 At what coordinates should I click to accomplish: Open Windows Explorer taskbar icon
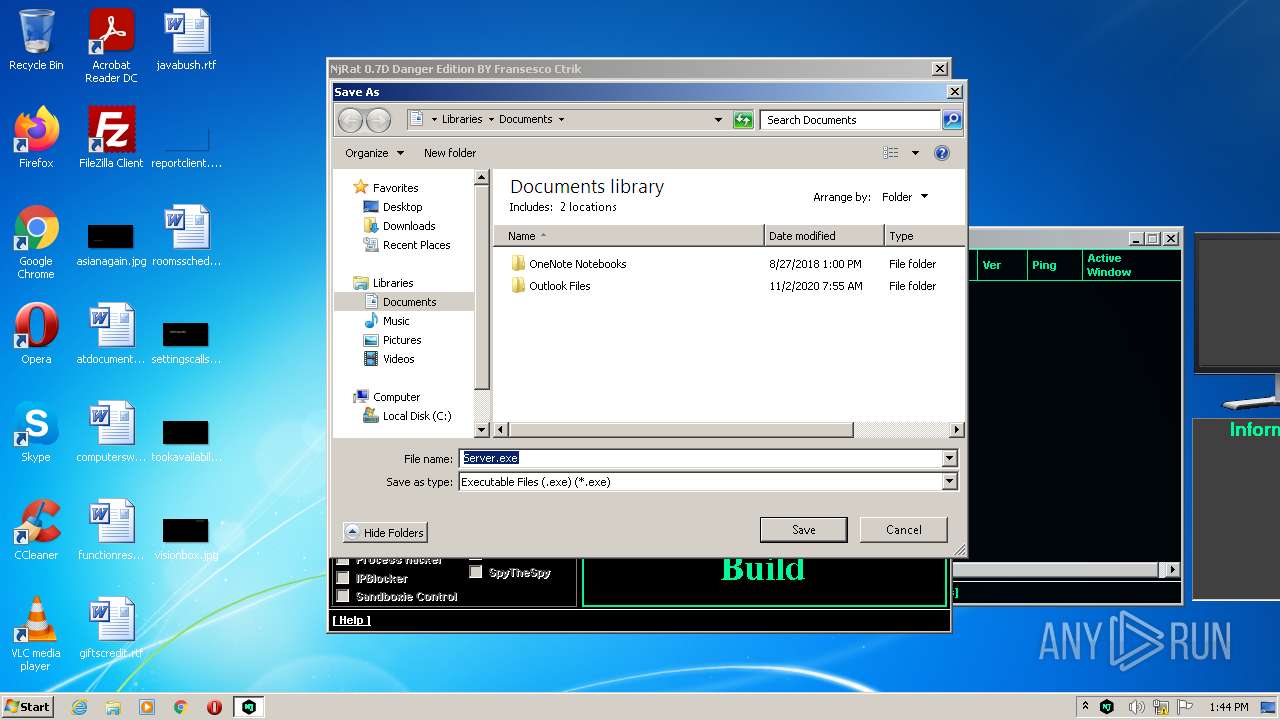click(113, 707)
